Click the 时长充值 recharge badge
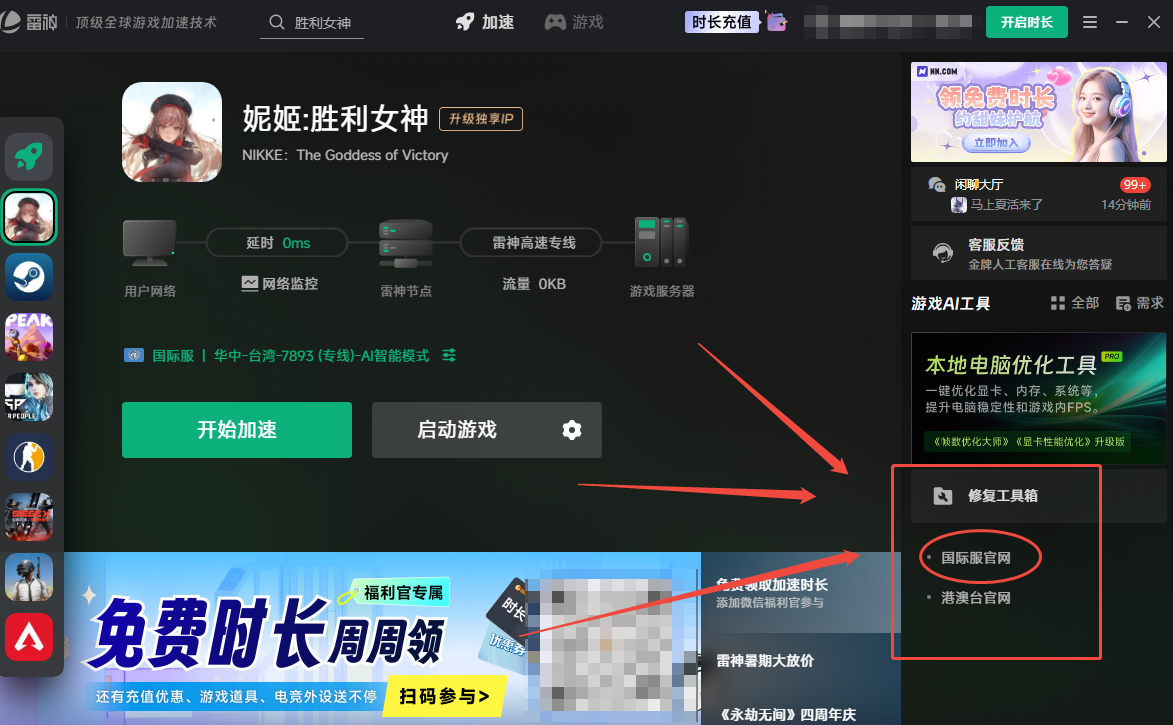 pos(722,21)
